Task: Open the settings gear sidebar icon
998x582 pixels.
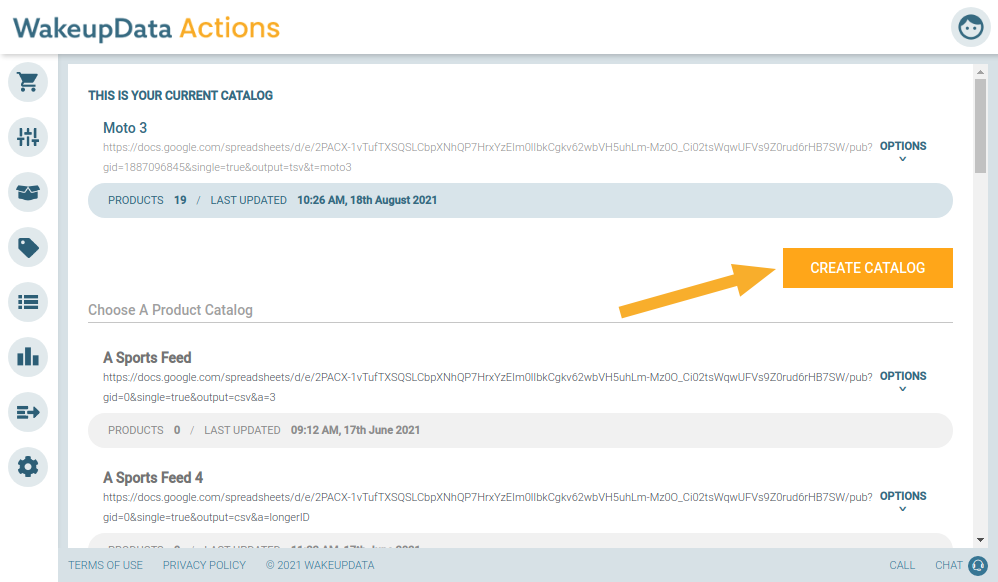Action: [28, 467]
